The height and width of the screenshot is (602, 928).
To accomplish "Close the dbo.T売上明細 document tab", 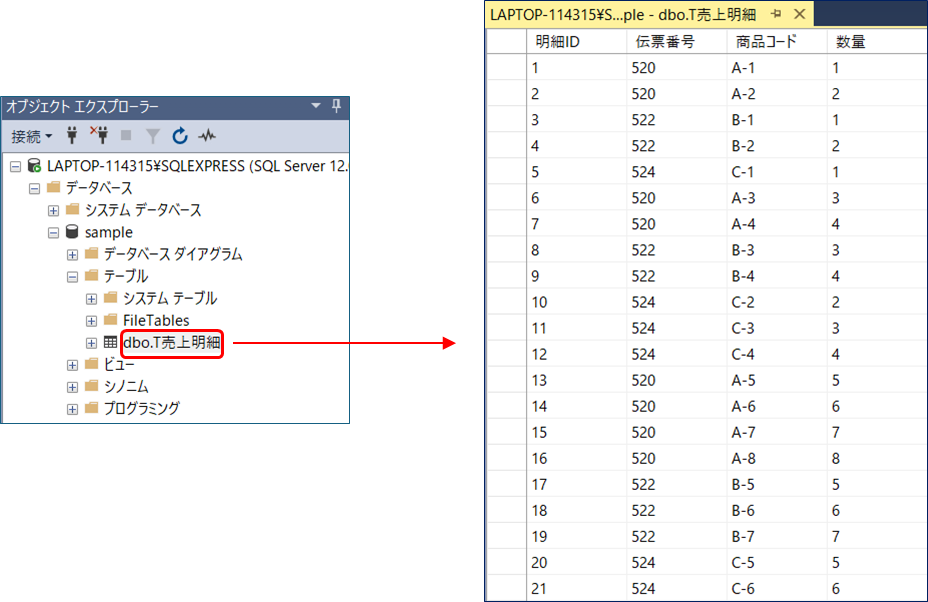I will point(800,14).
